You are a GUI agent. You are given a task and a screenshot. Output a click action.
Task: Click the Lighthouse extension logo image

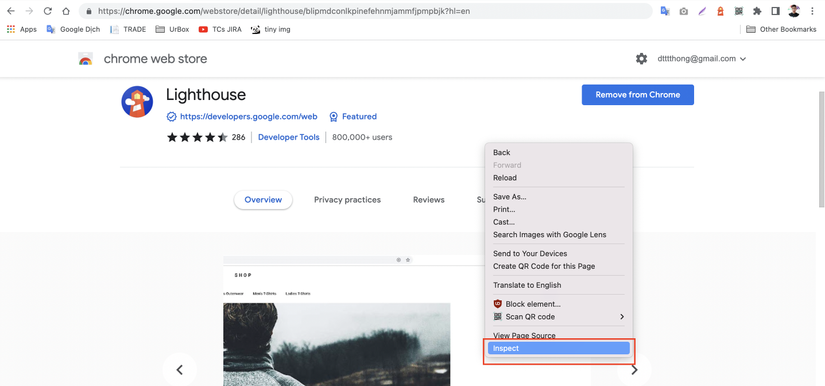pyautogui.click(x=137, y=101)
